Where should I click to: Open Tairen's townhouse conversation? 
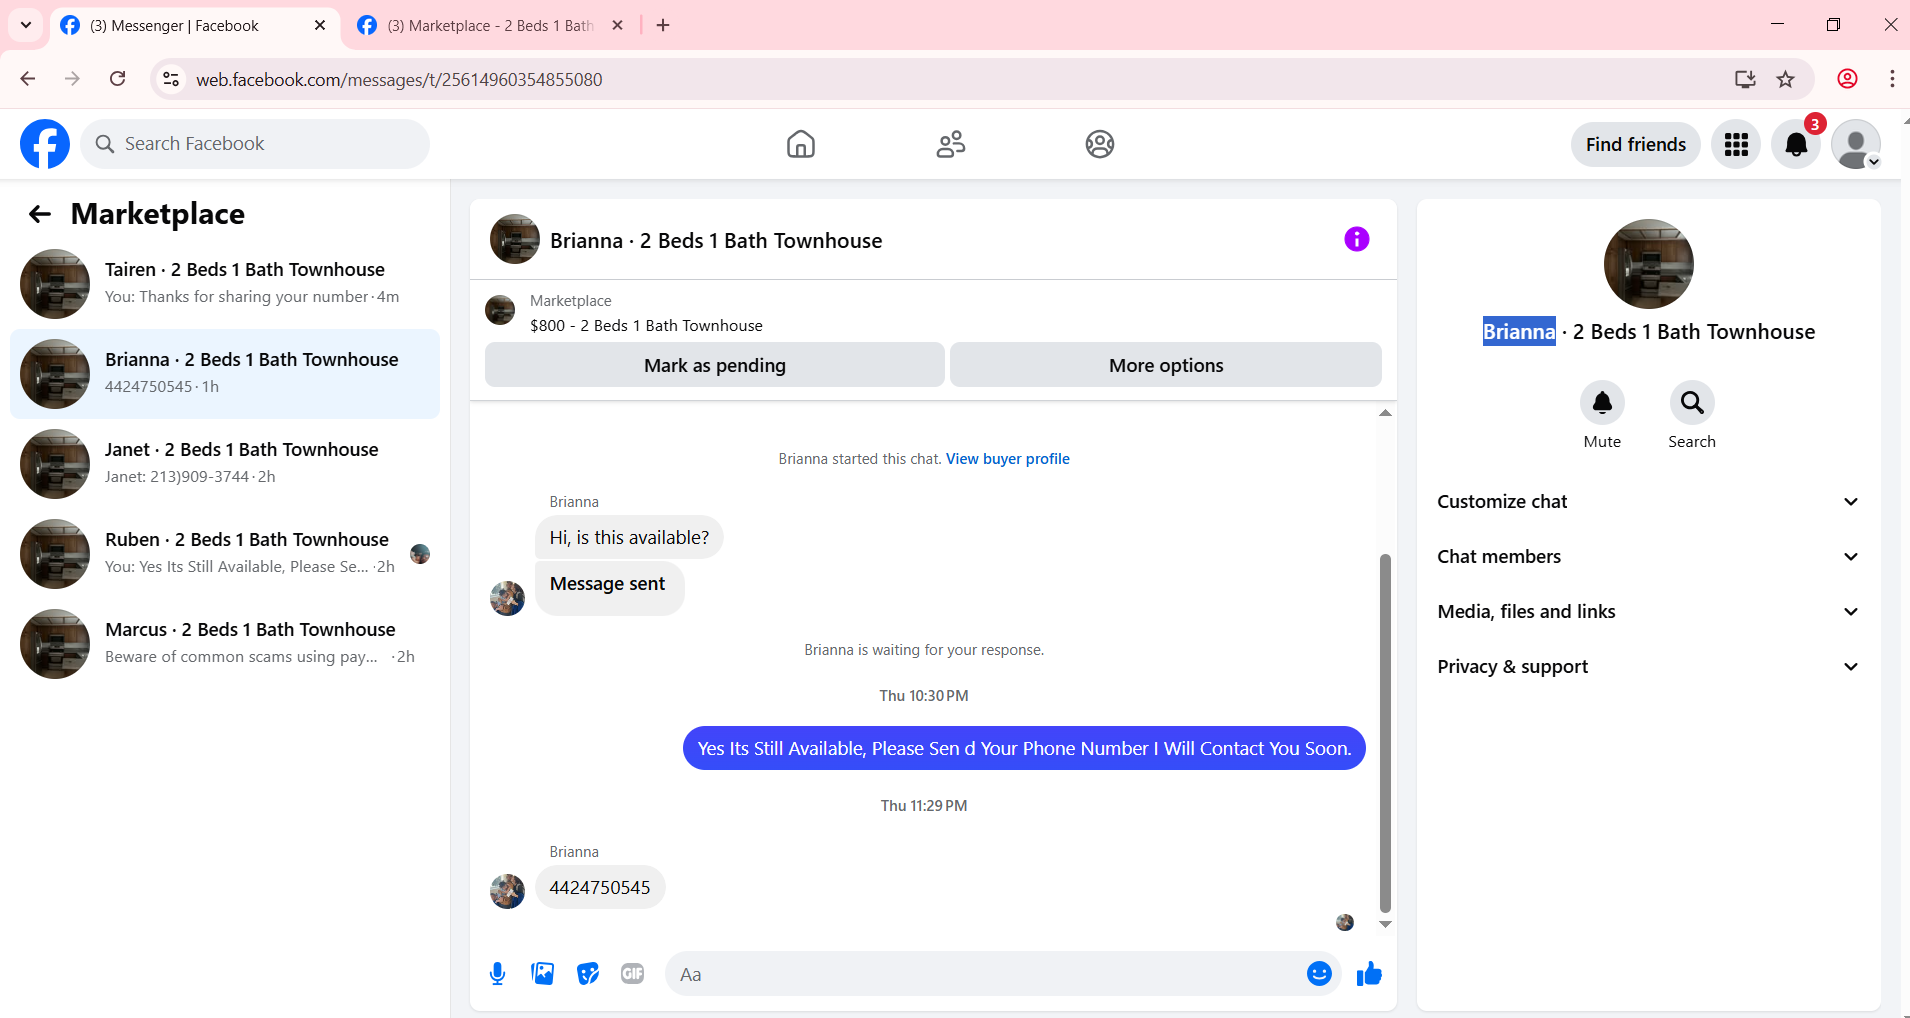pyautogui.click(x=225, y=284)
